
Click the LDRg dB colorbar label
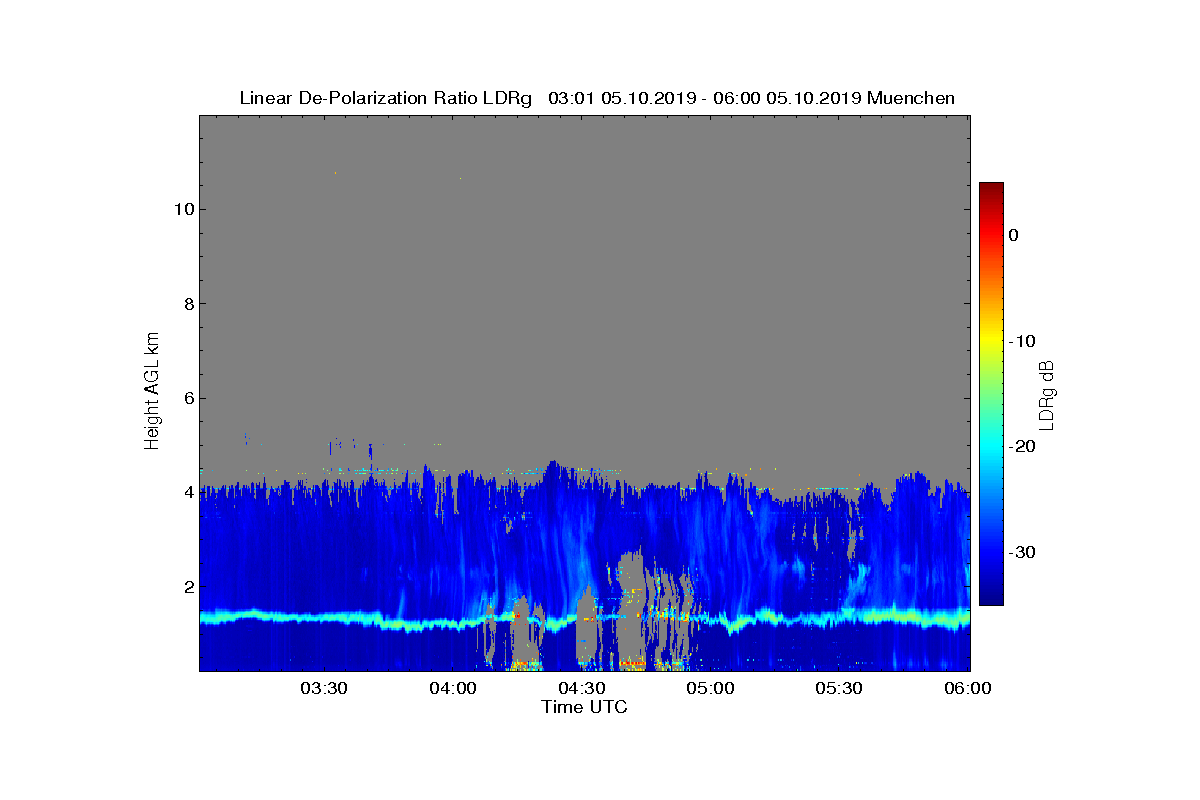point(1047,394)
